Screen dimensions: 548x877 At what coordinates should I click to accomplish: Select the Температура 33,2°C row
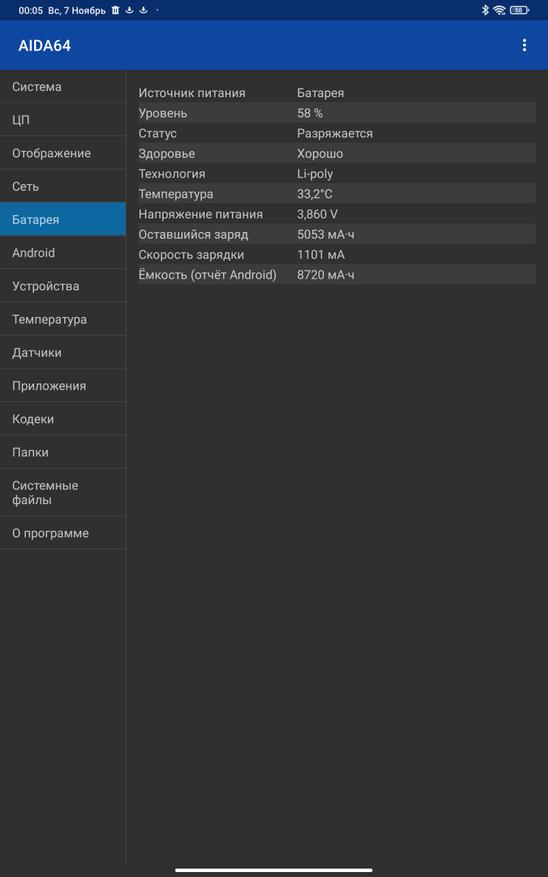(x=337, y=194)
